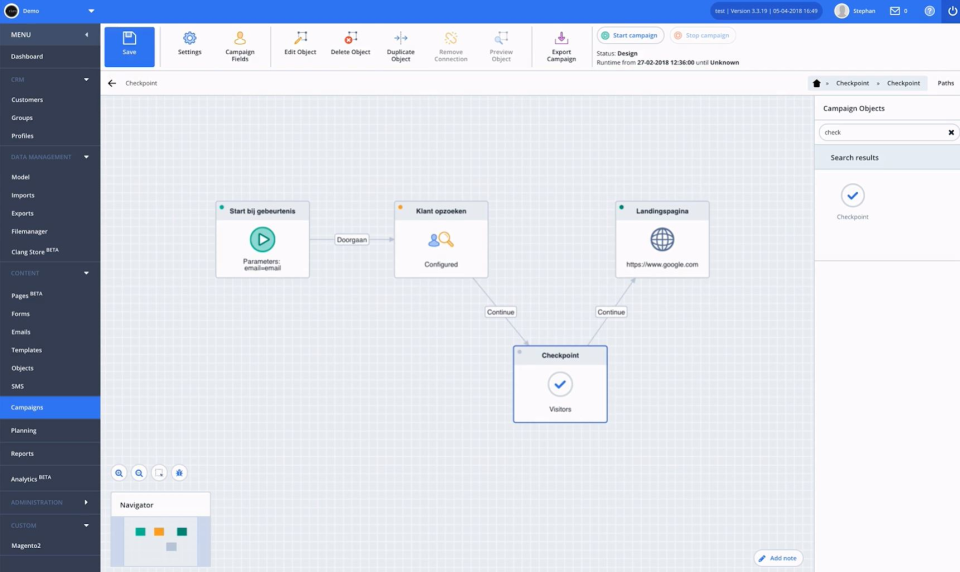Zoom in on the campaign canvas
Viewport: 960px width, 572px height.
click(x=119, y=473)
